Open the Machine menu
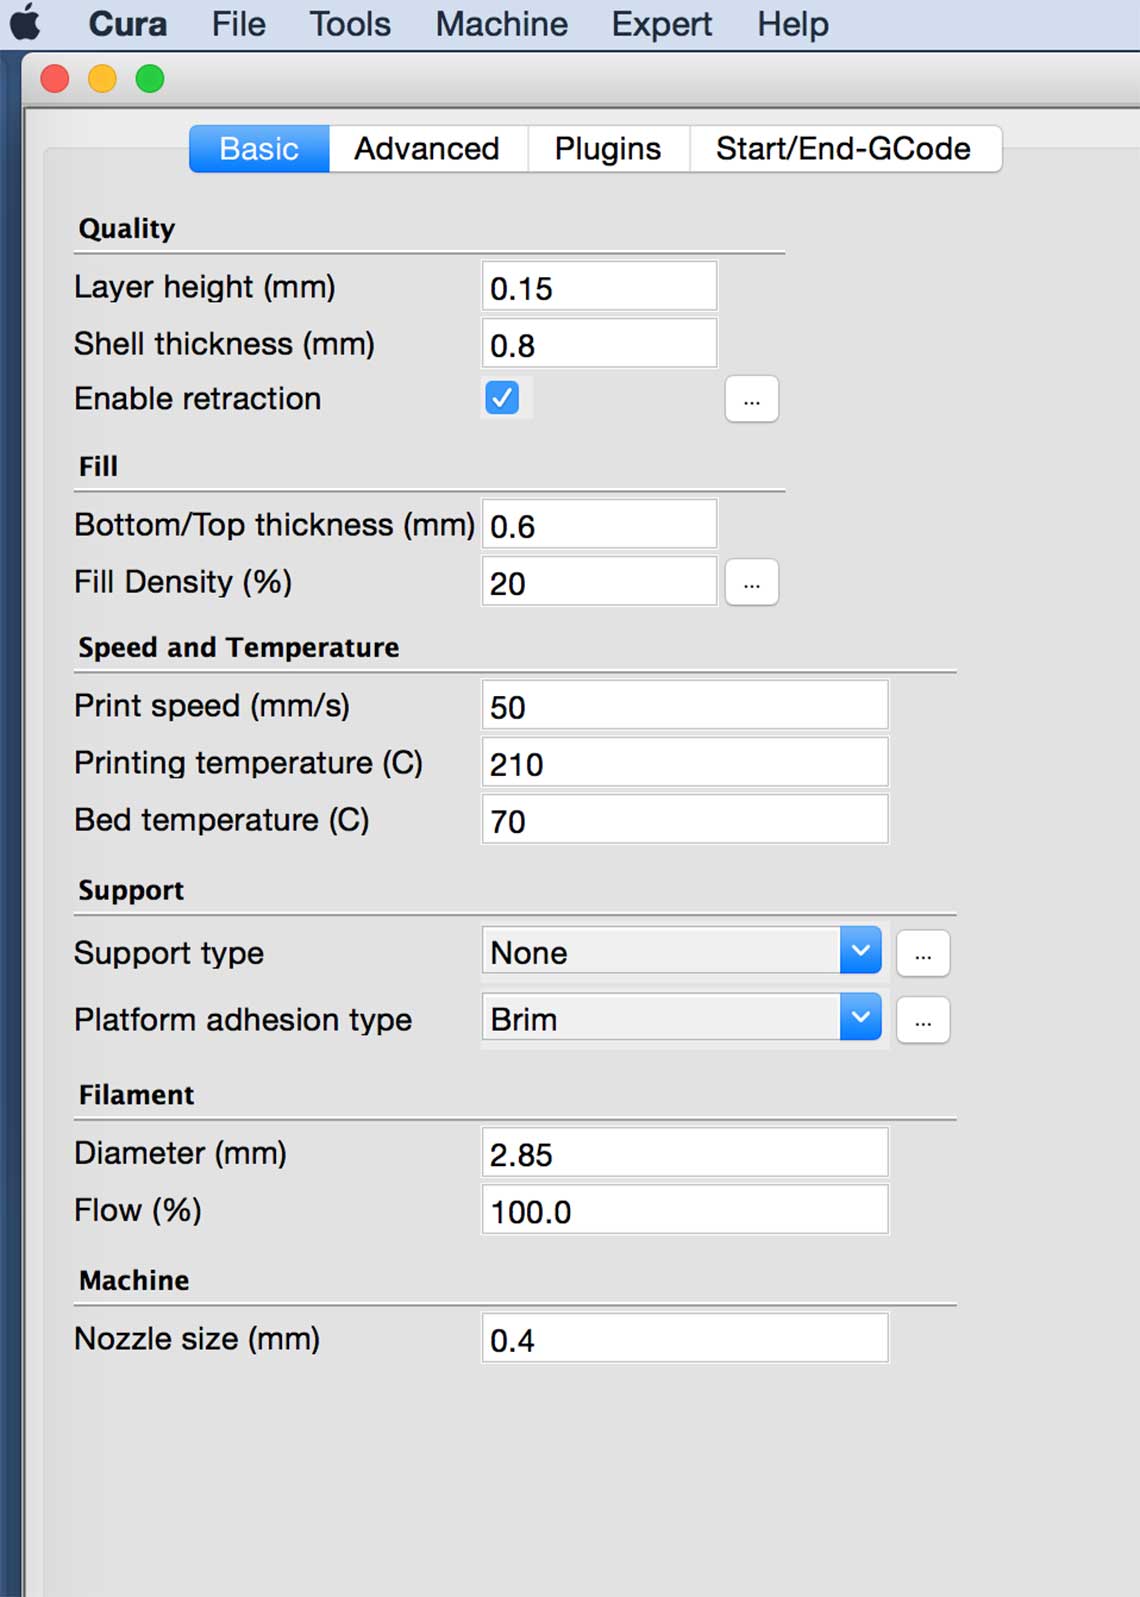The image size is (1140, 1597). point(502,24)
